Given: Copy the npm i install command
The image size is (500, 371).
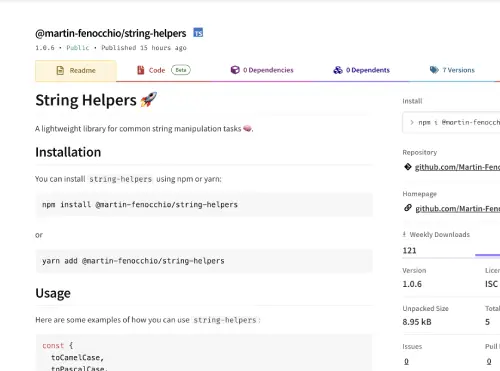Looking at the screenshot, I should (x=451, y=122).
